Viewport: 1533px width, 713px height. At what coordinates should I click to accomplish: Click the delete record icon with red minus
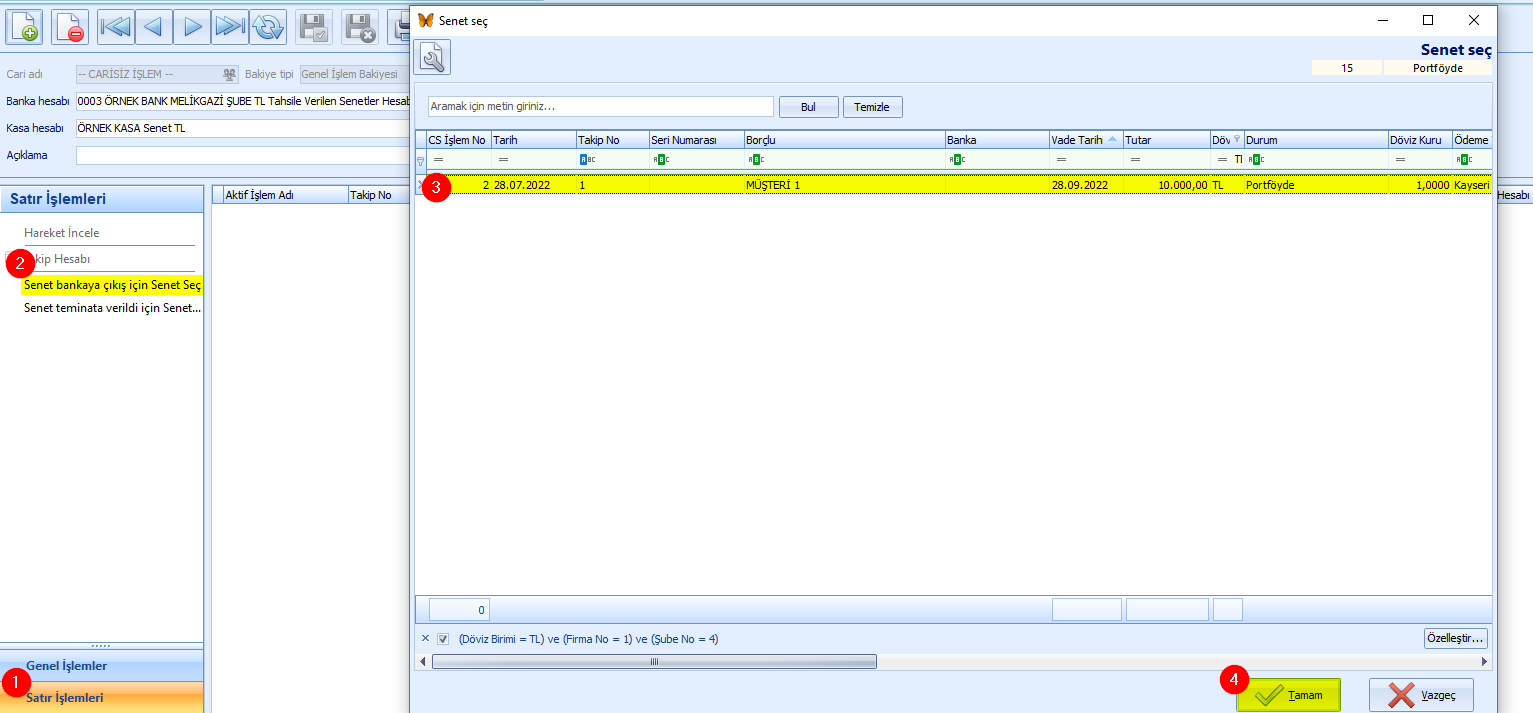pyautogui.click(x=70, y=27)
